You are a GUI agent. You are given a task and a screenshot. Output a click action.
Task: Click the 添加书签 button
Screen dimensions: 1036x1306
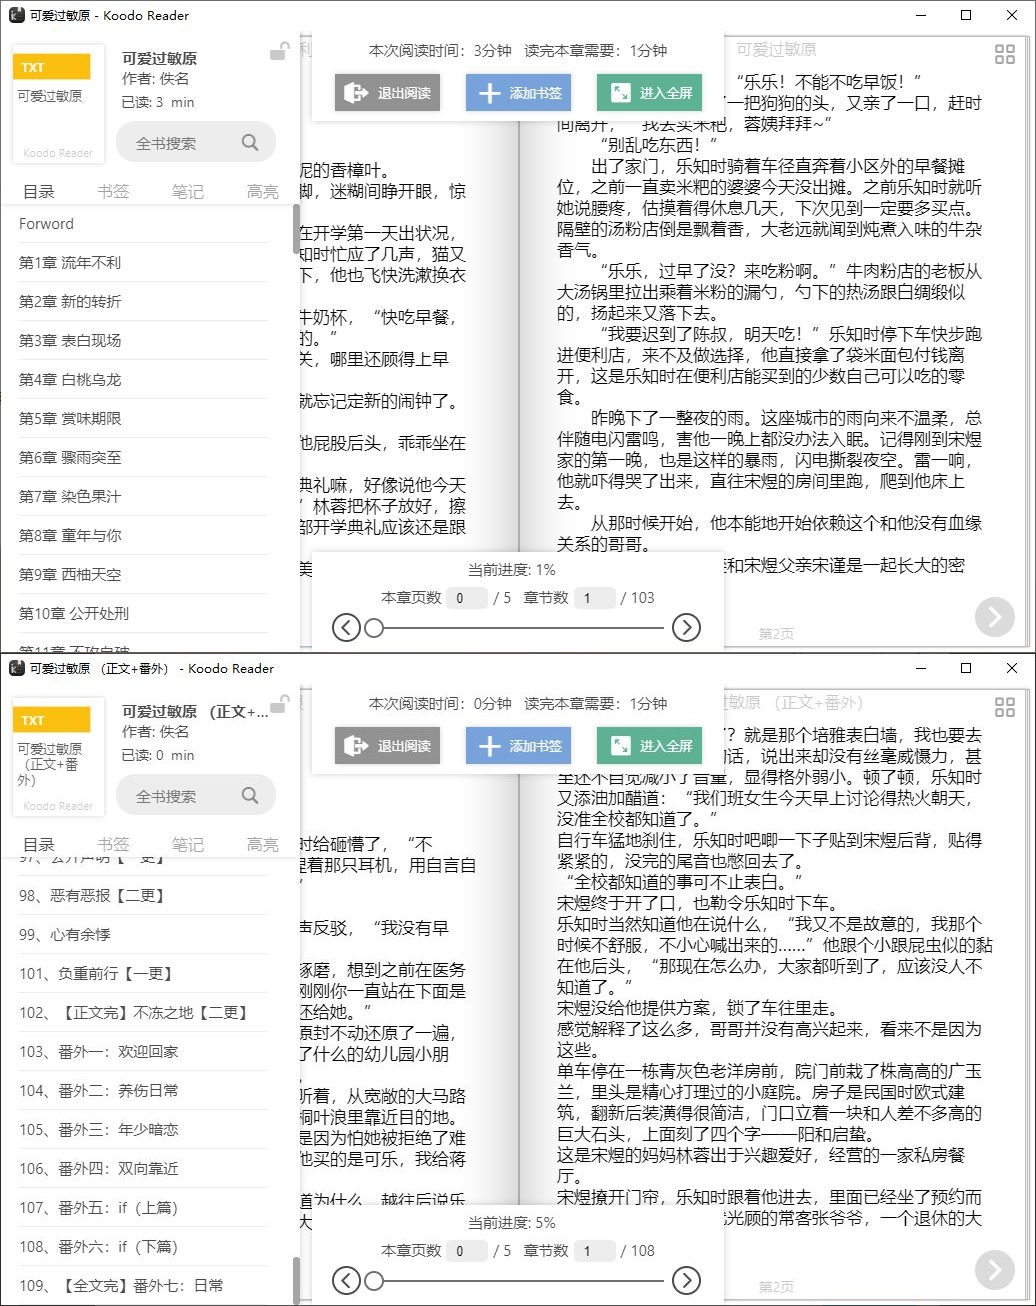click(x=518, y=92)
